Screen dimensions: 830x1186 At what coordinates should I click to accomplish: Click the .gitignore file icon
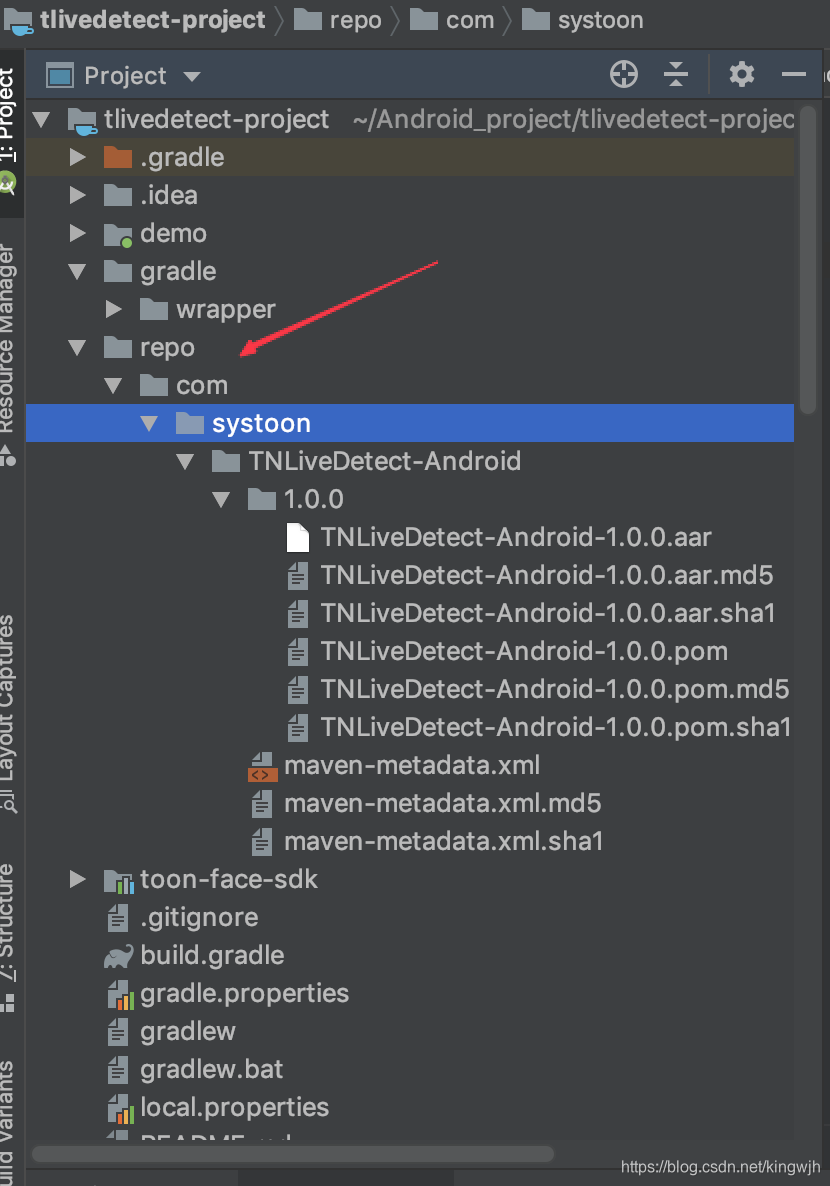coord(117,917)
